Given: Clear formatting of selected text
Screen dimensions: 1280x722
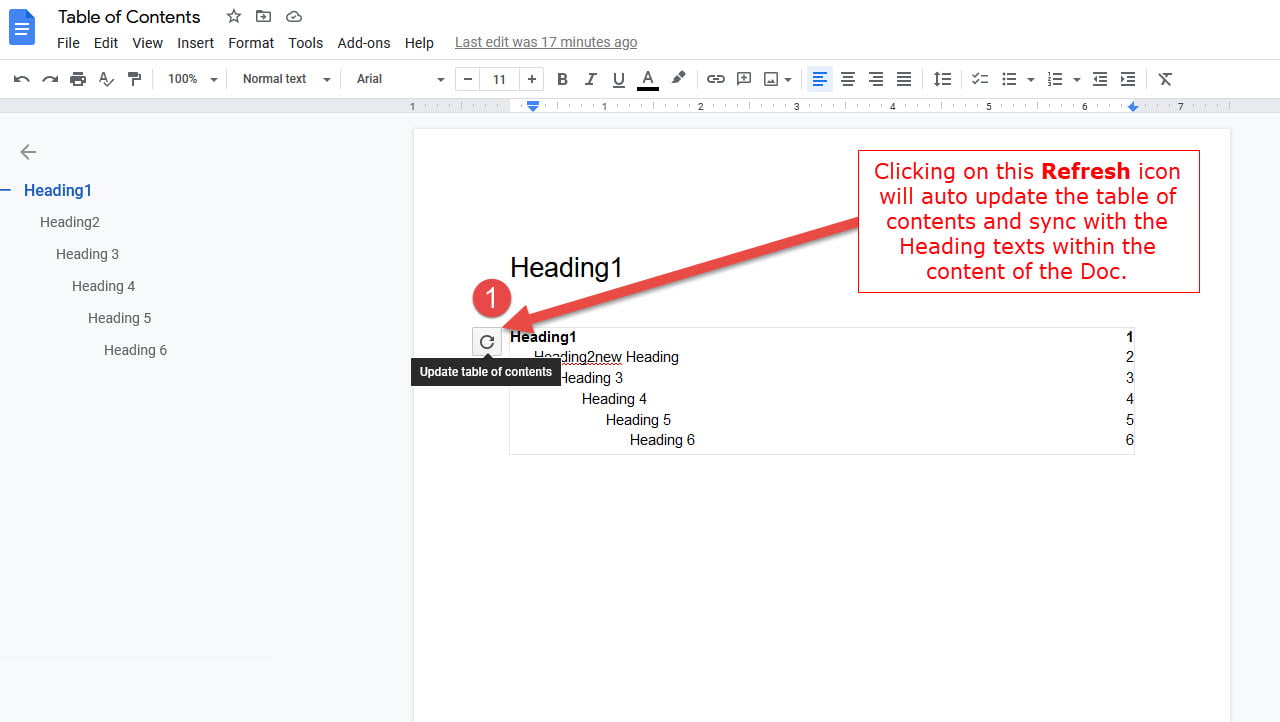Looking at the screenshot, I should click(x=1164, y=79).
